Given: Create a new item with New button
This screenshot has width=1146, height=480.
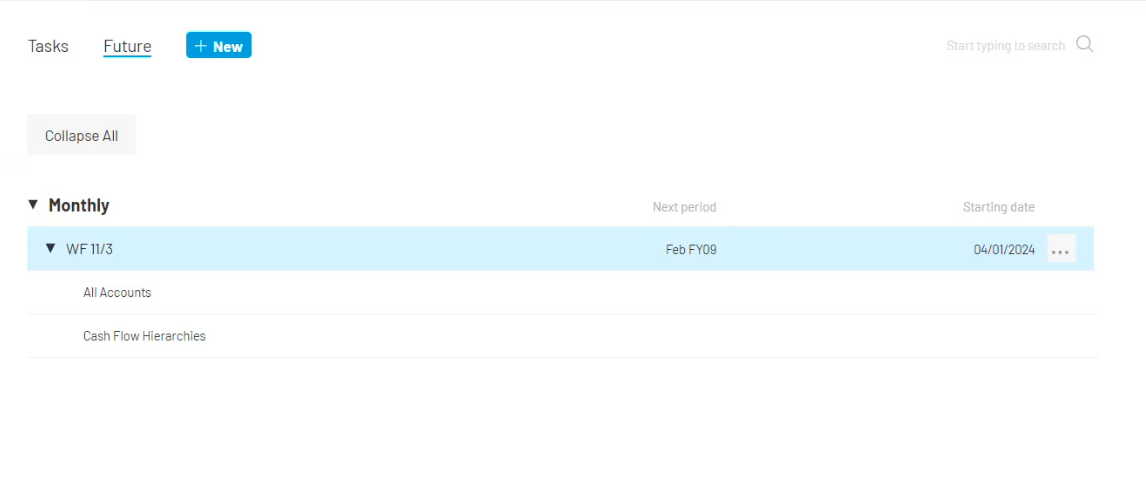Looking at the screenshot, I should 219,45.
